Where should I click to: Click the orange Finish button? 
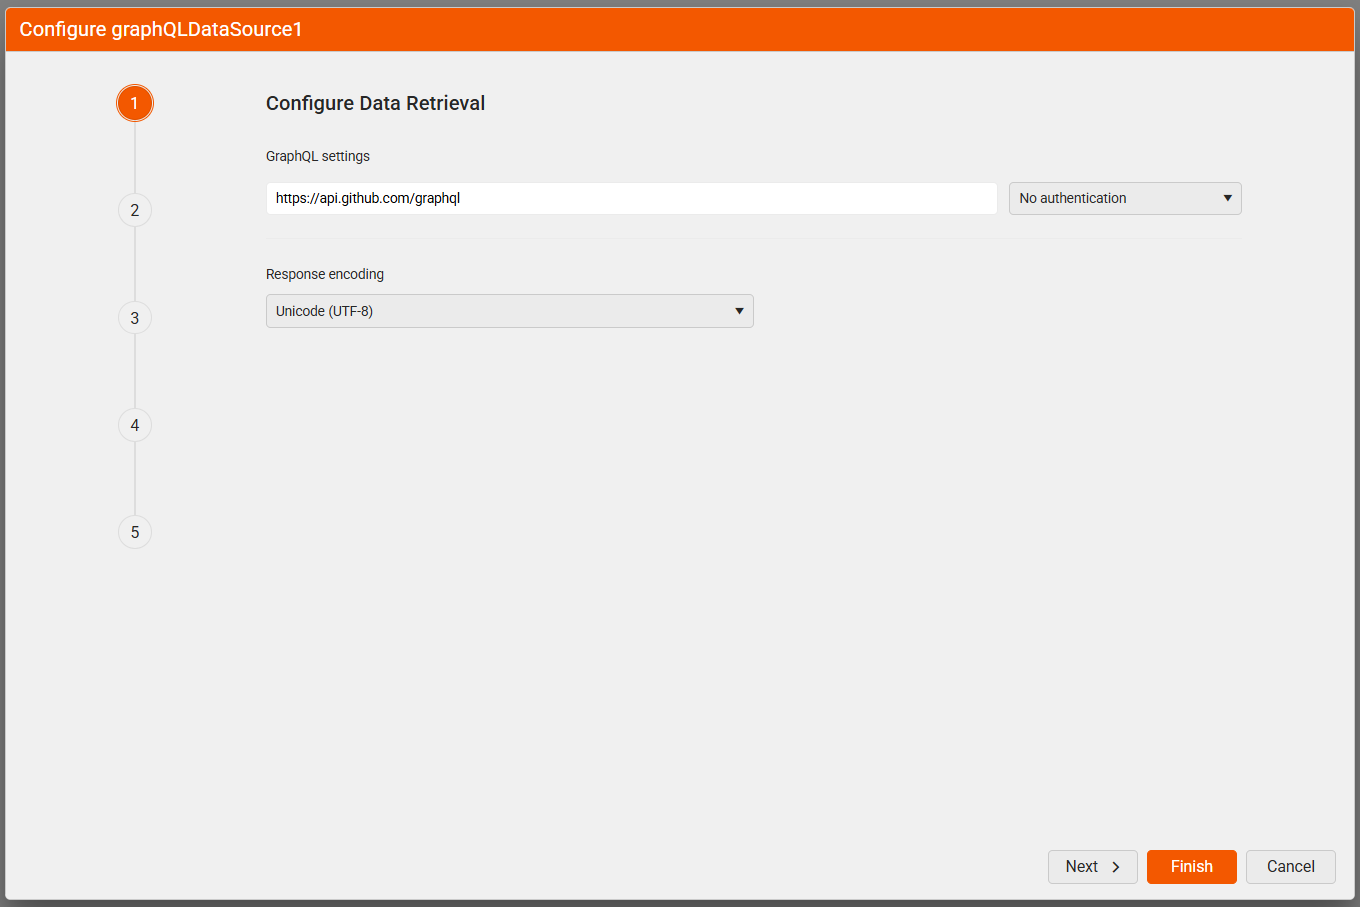coord(1191,867)
